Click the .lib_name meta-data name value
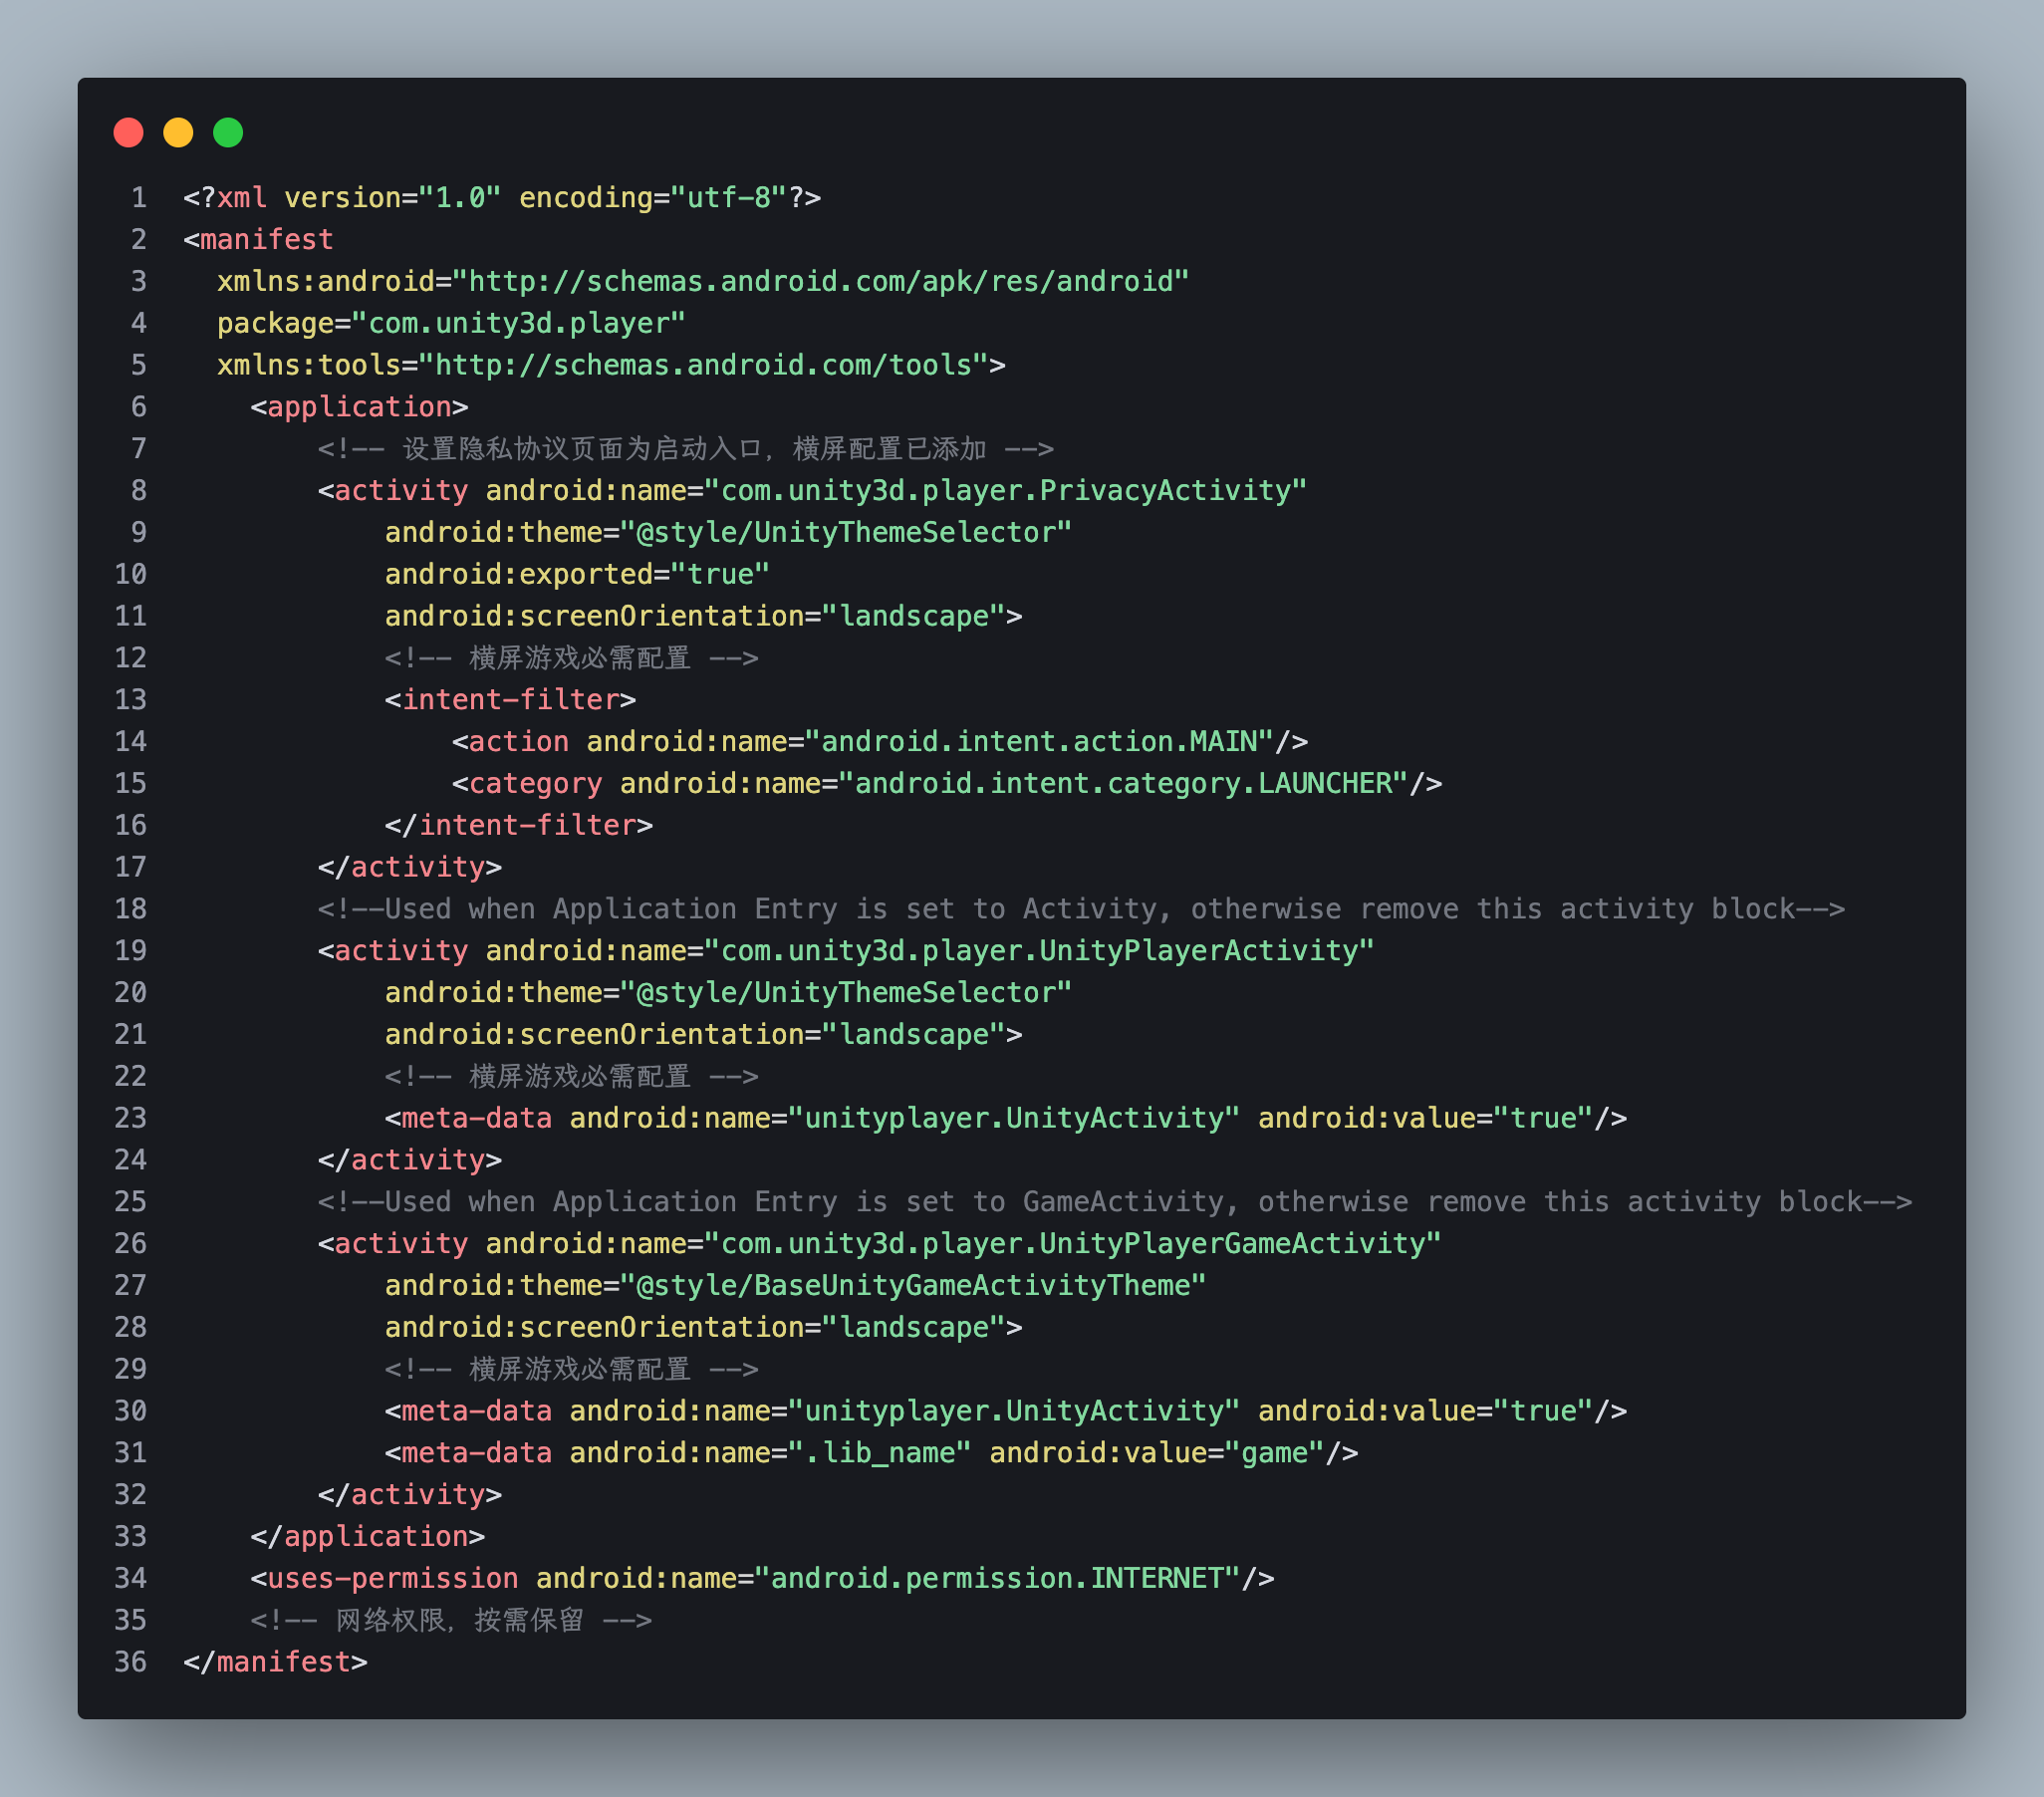The image size is (2044, 1797). (880, 1452)
